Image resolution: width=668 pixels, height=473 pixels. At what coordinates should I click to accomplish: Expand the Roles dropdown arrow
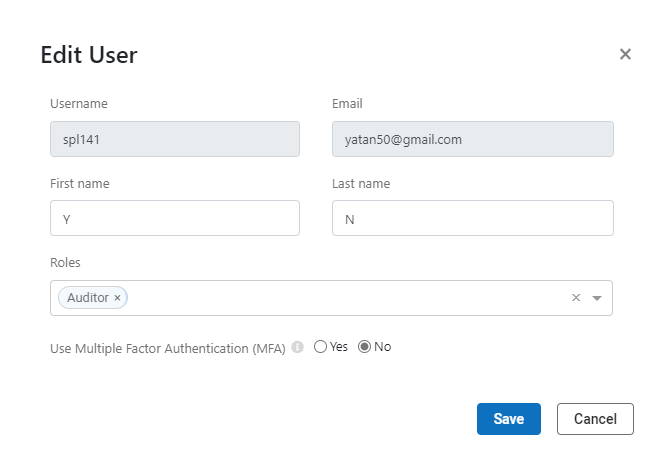click(597, 298)
